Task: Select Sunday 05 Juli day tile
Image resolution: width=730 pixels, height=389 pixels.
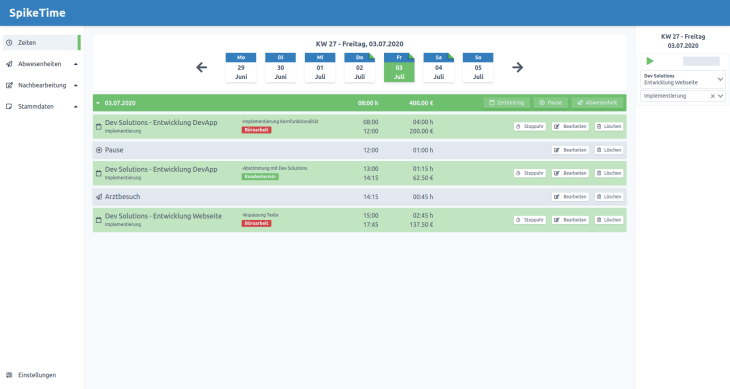Action: coord(478,67)
